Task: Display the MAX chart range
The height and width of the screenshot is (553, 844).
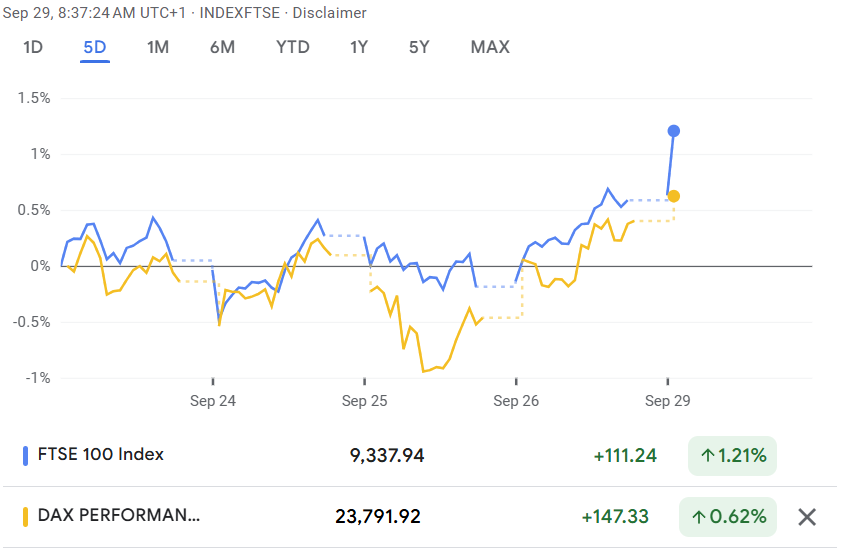Action: [x=490, y=47]
